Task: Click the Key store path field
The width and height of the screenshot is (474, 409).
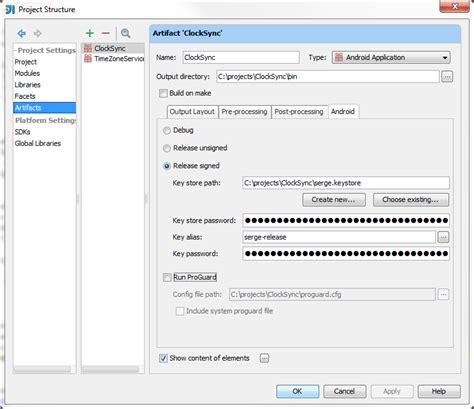Action: (x=346, y=183)
